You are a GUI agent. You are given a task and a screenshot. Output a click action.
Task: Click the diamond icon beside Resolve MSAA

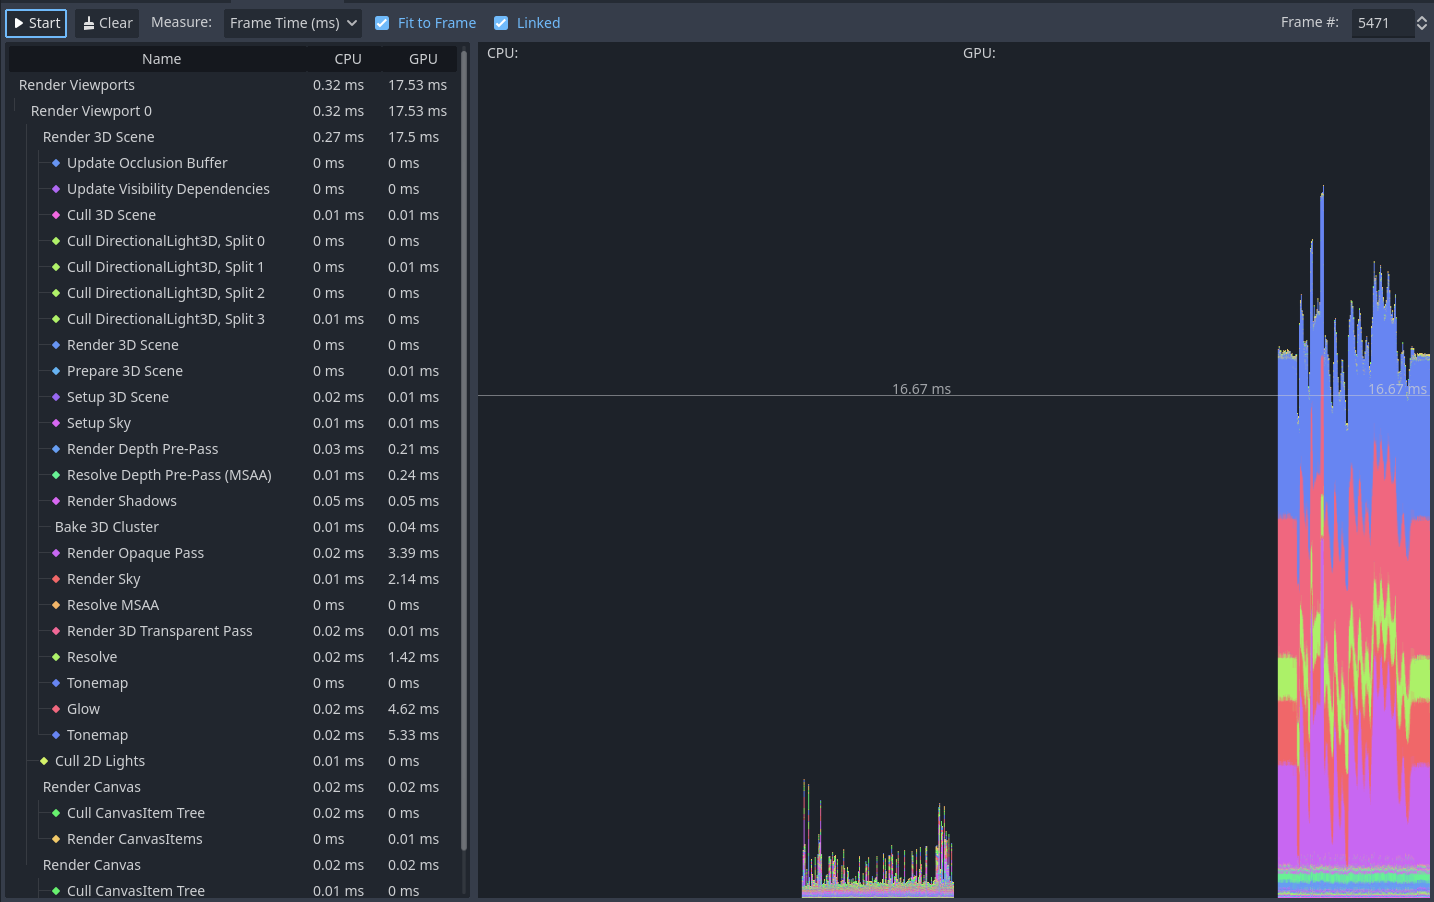click(x=55, y=604)
